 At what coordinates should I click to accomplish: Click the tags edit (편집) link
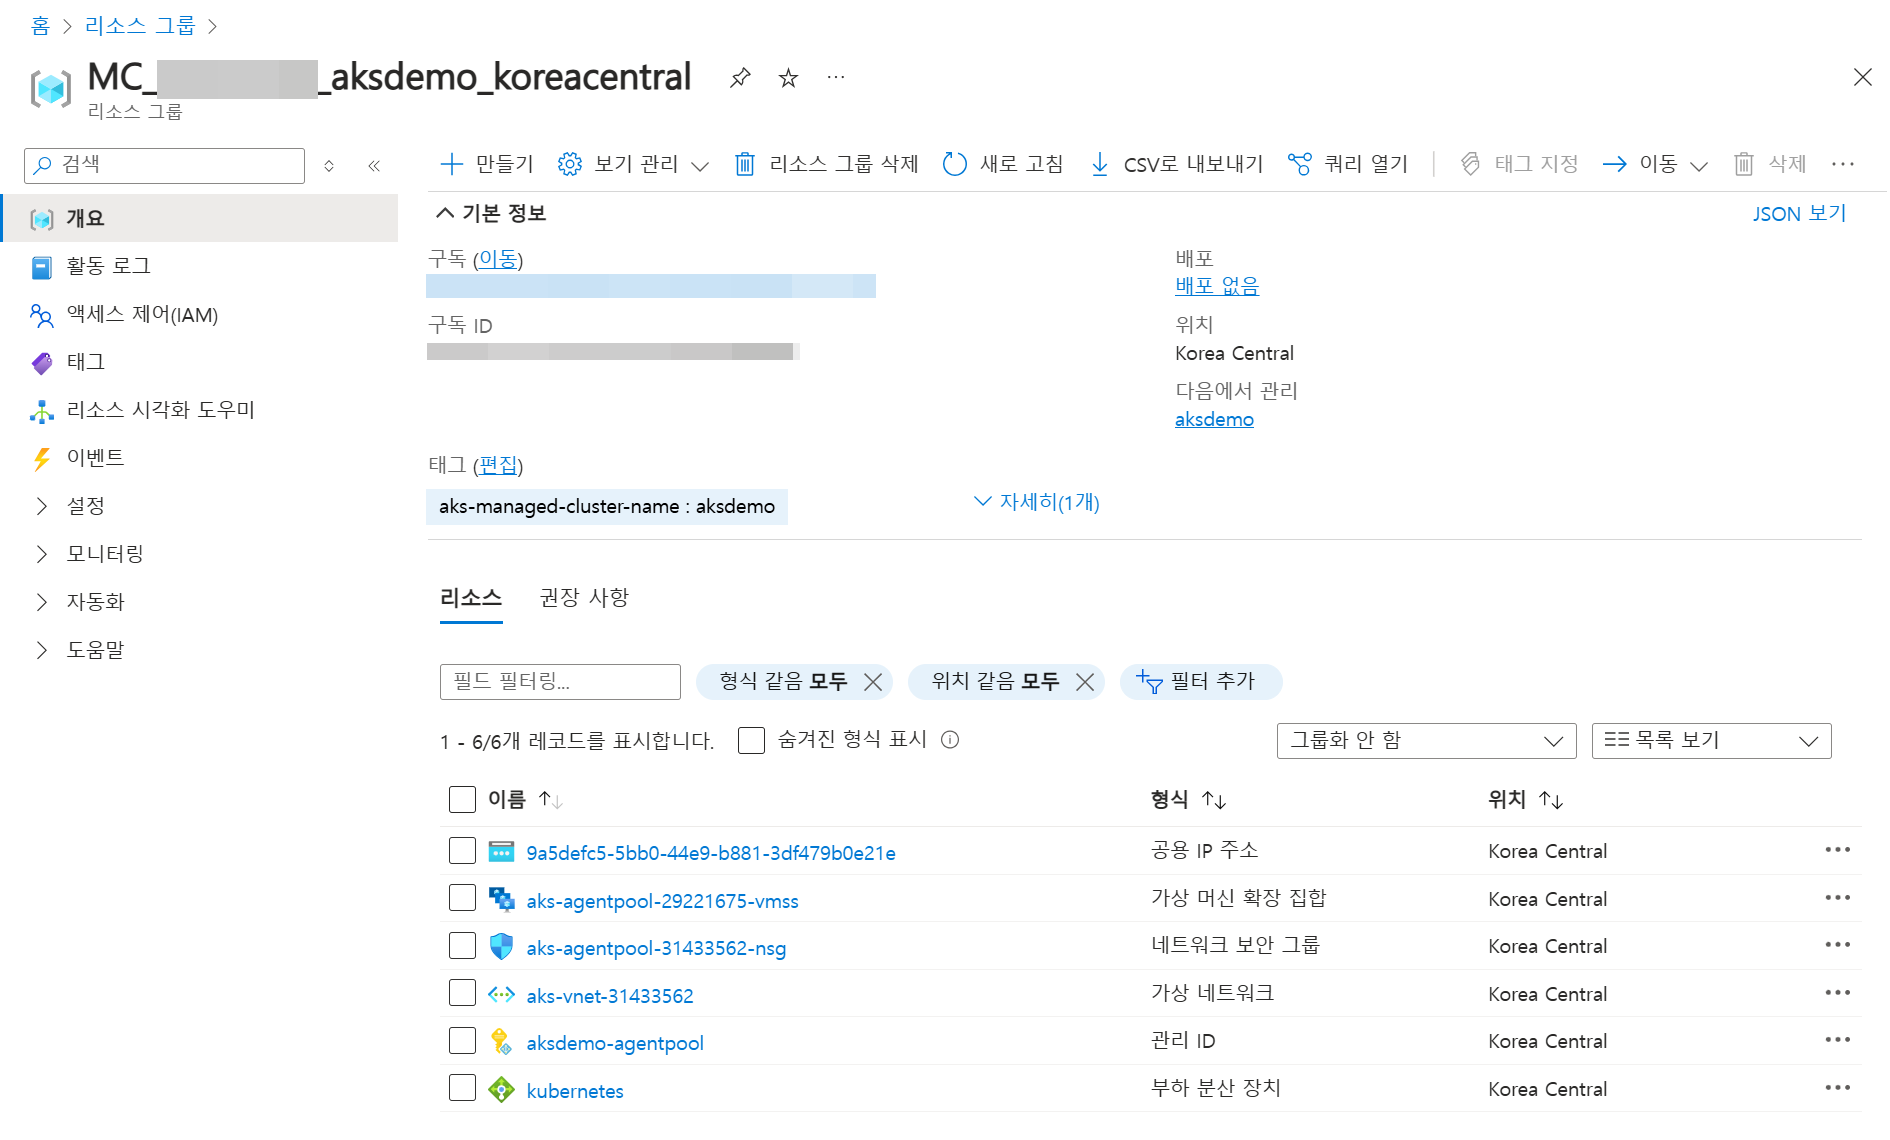498,465
